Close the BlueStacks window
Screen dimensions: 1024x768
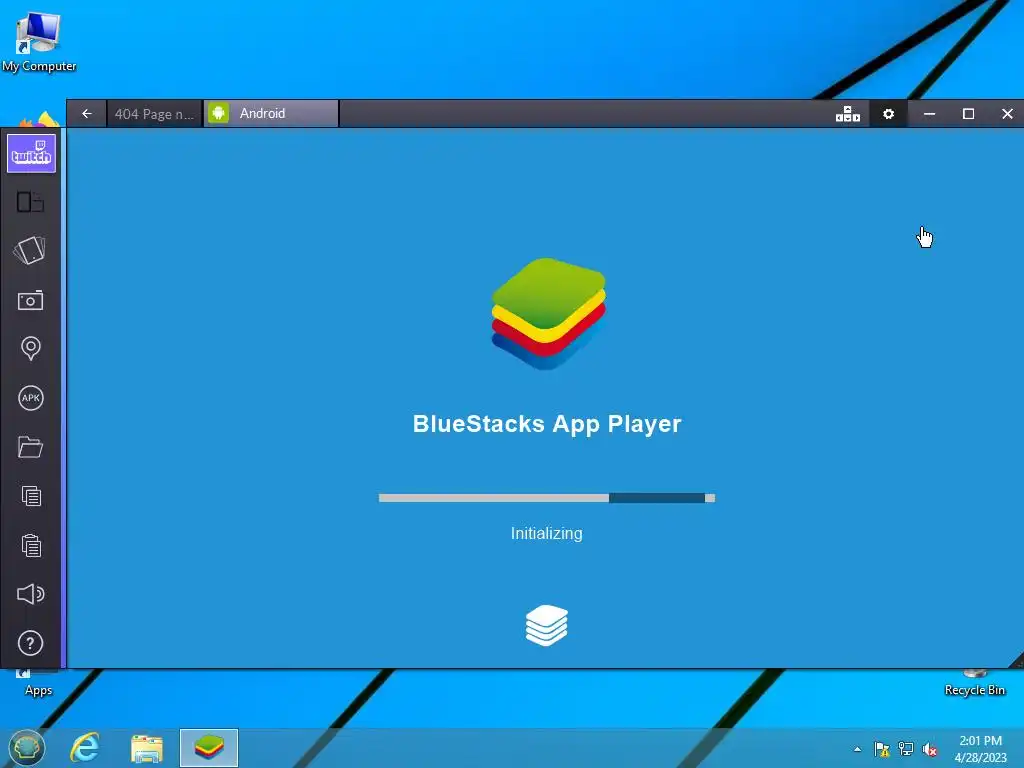1007,114
